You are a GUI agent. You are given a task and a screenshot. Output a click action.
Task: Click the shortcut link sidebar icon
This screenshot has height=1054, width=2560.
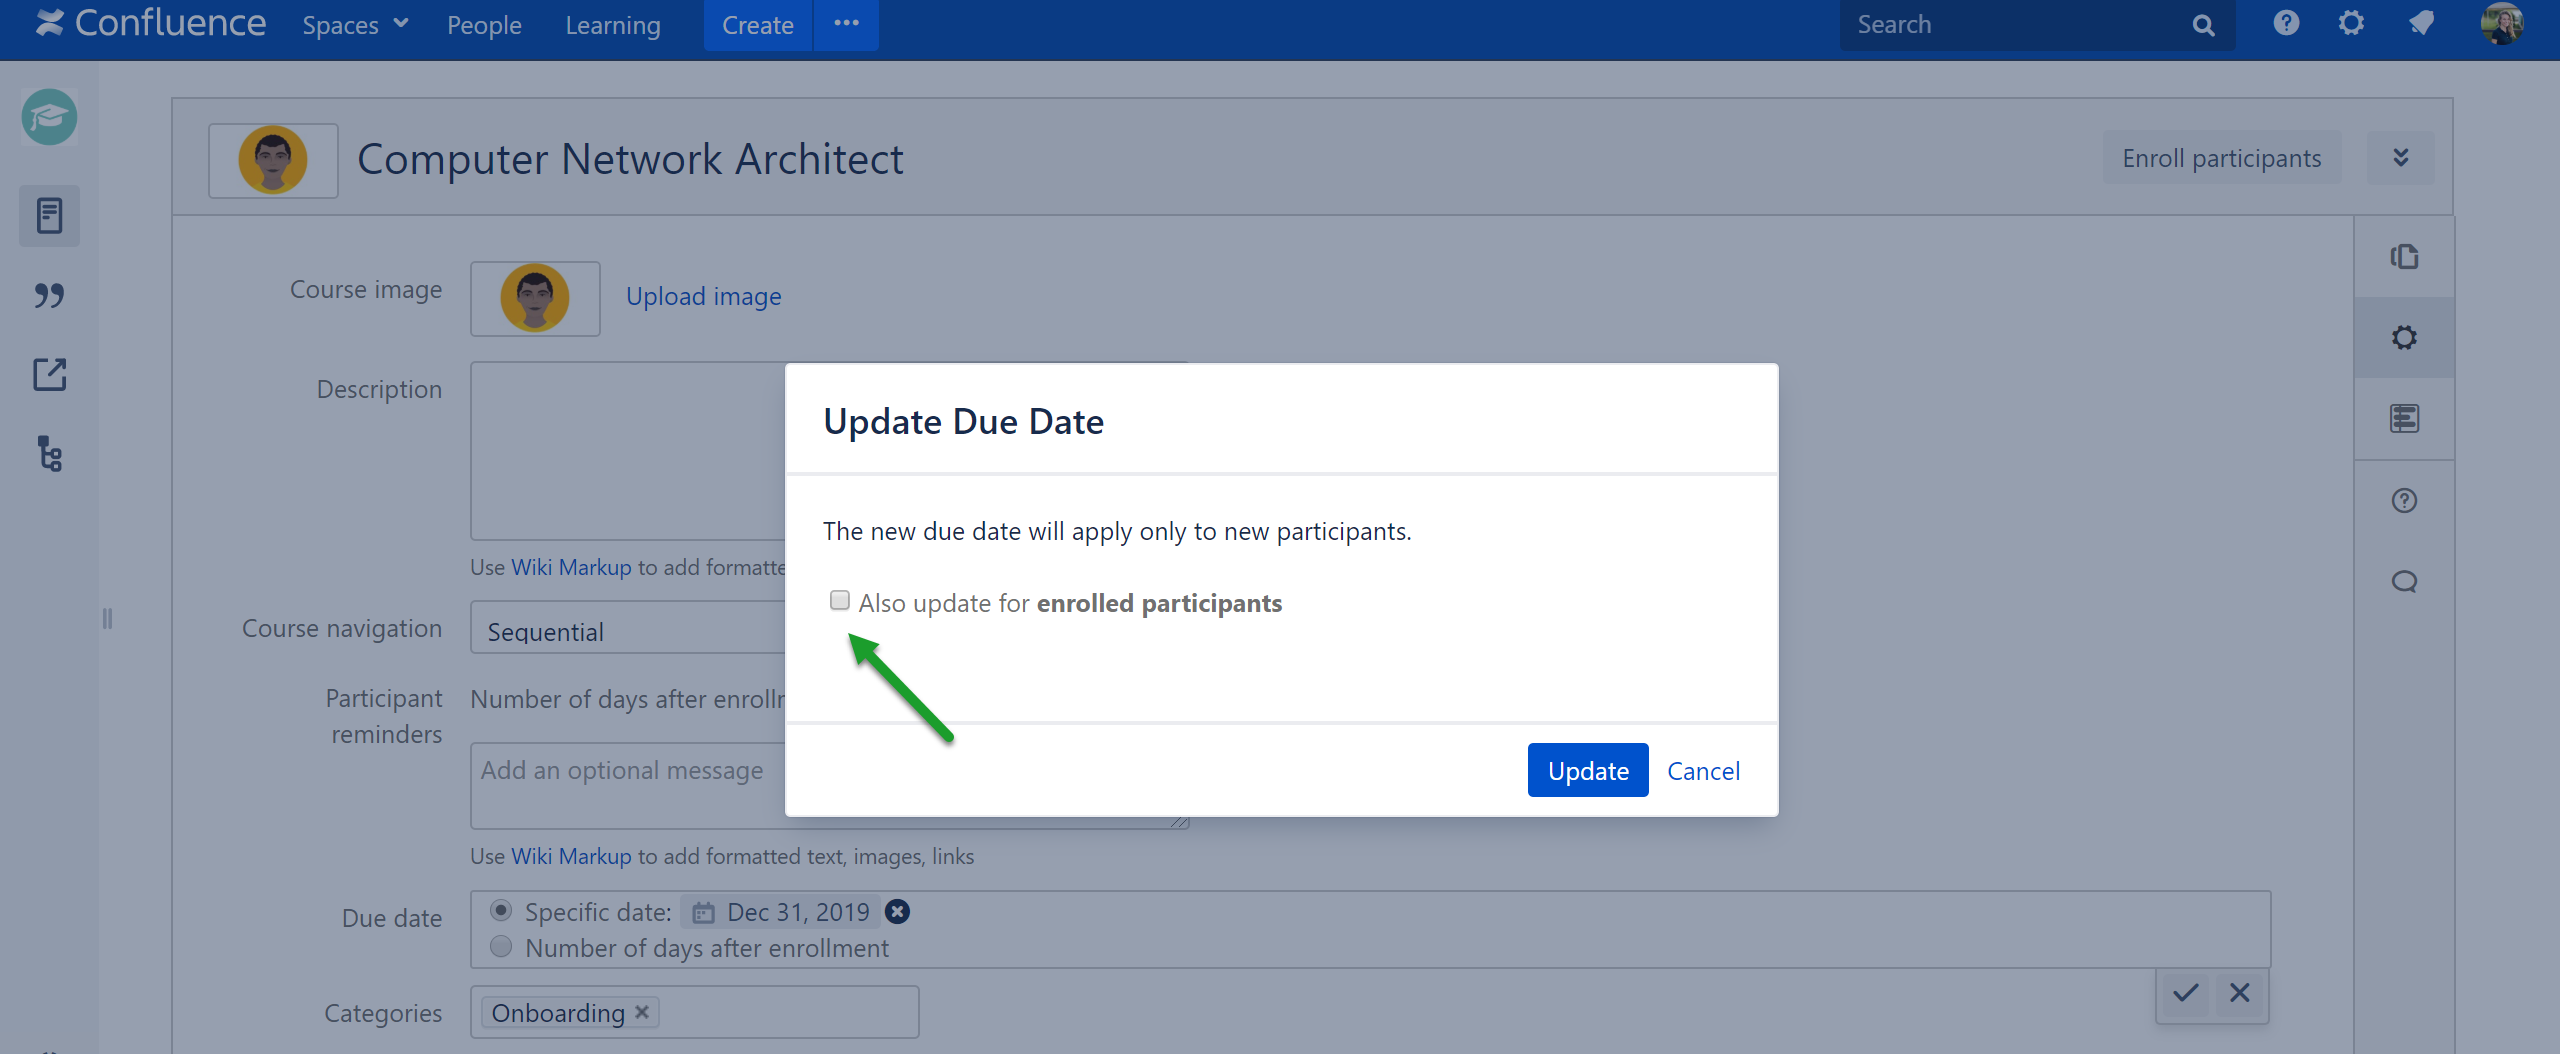click(49, 375)
